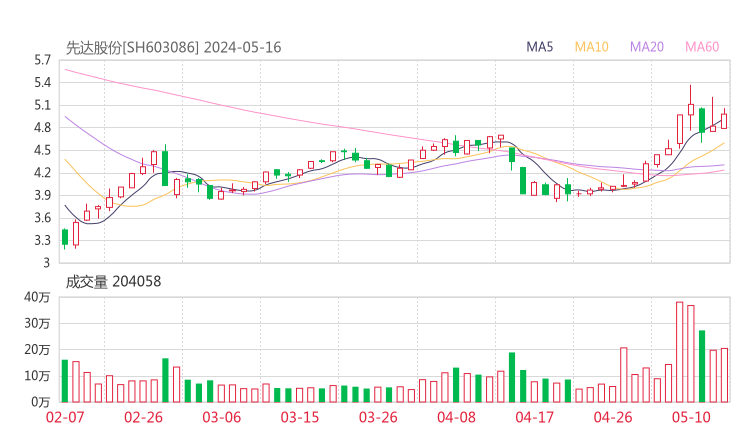Click the 3.3 price axis label
Viewport: 740px width, 440px height.
[x=42, y=240]
